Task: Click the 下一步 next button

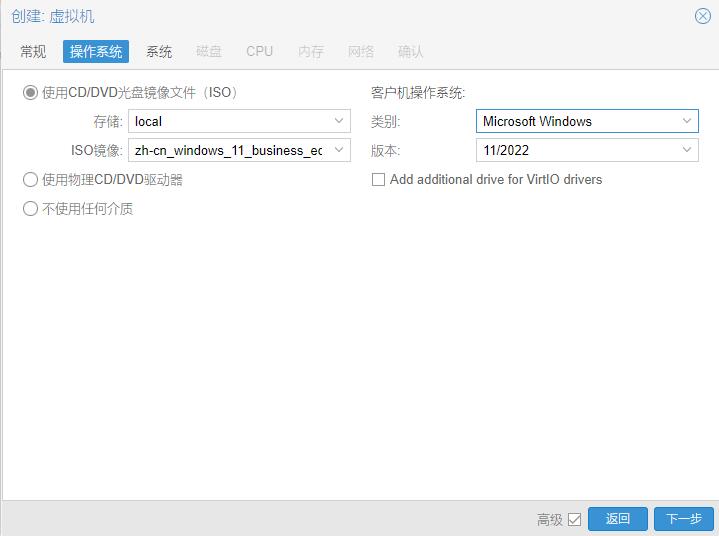Action: tap(684, 519)
